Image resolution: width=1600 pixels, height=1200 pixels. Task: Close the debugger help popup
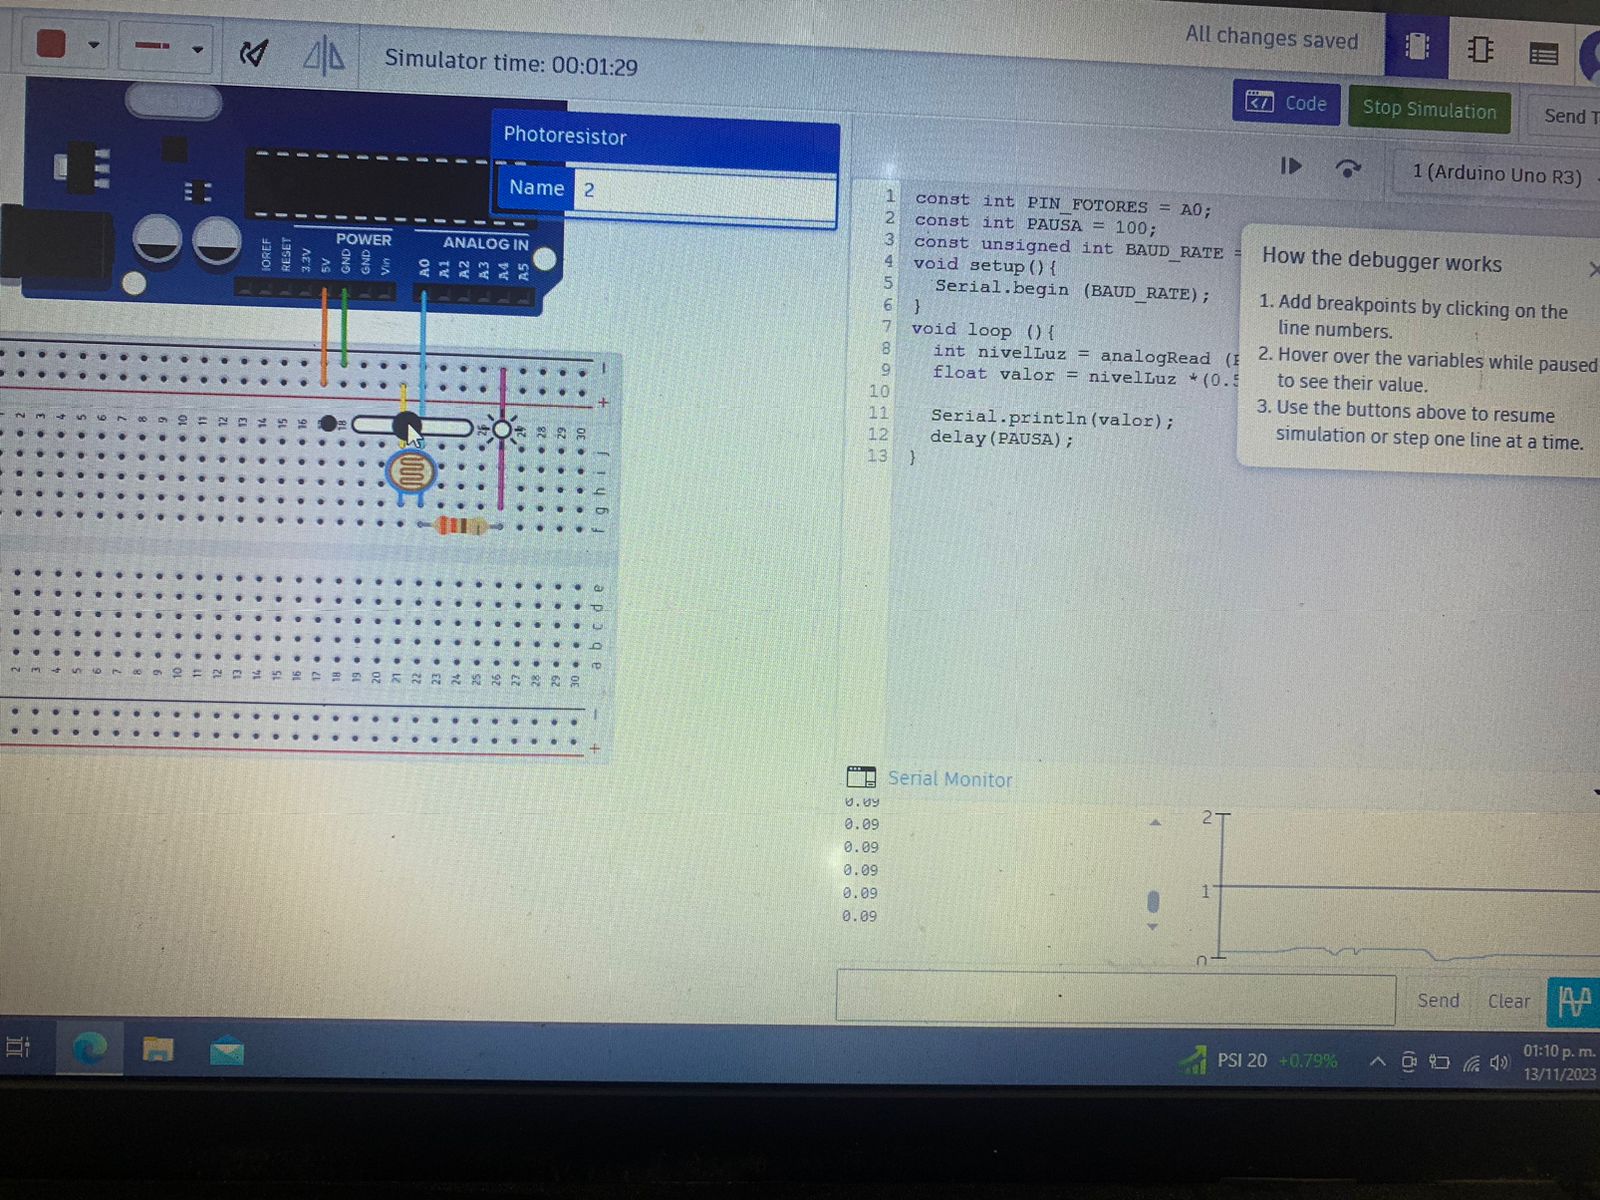coord(1592,269)
